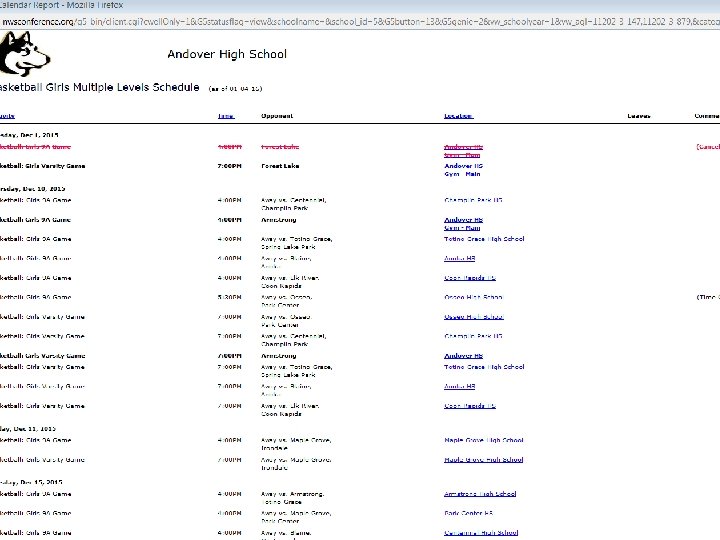The height and width of the screenshot is (540, 720).
Task: Click the Dec 15, 2015 date heading
Action: [31, 483]
